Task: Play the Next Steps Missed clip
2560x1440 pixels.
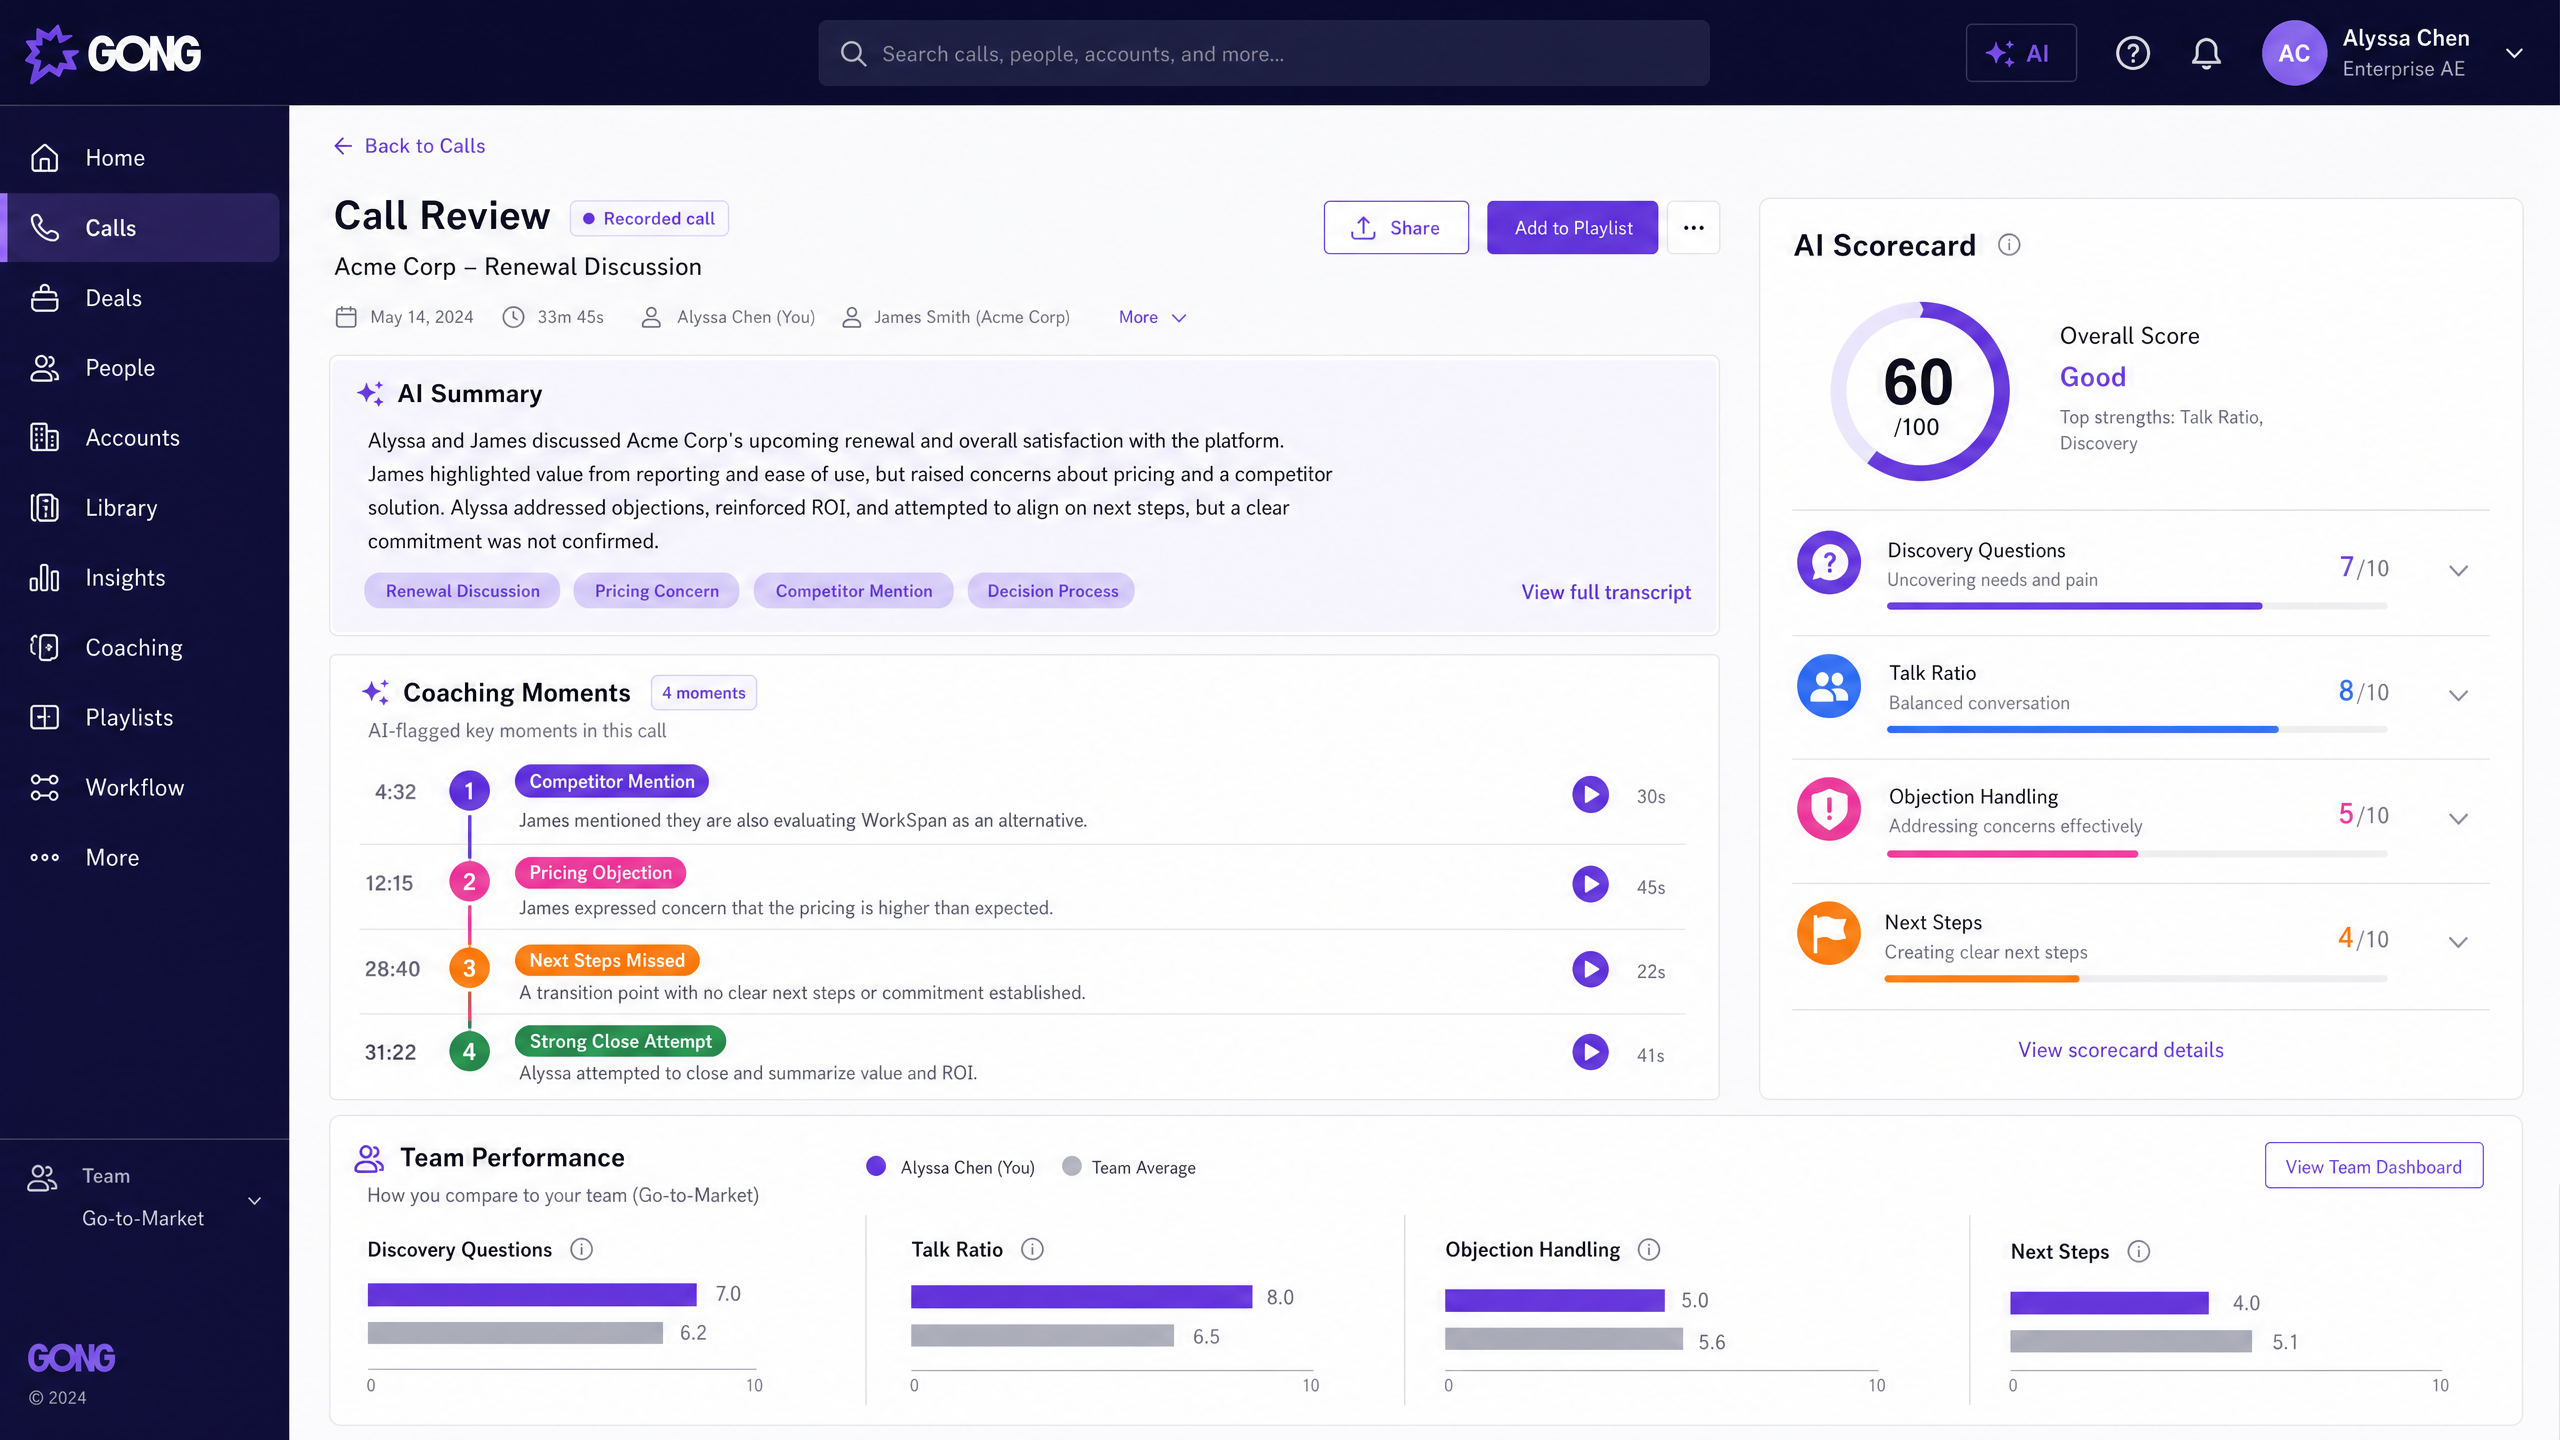Action: pyautogui.click(x=1590, y=969)
